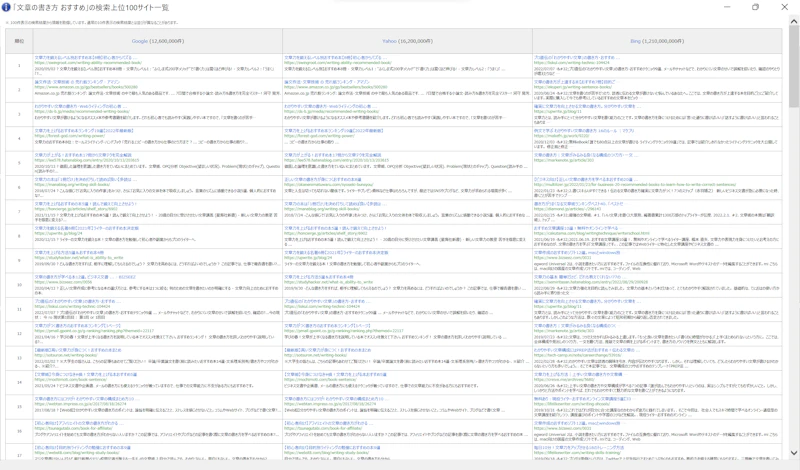Open Bing rank 2 writing-sentence-books result title
The height and width of the screenshot is (470, 800).
click(x=575, y=82)
